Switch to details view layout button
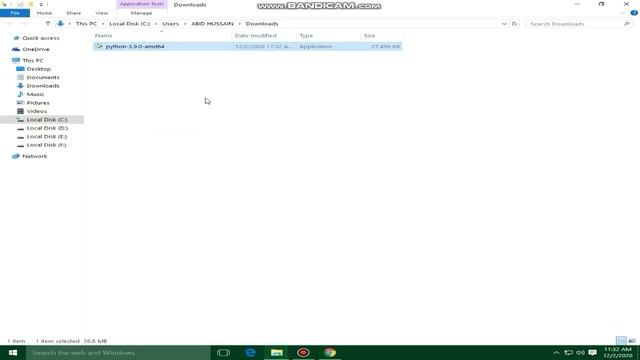640x360 pixels. click(x=621, y=340)
